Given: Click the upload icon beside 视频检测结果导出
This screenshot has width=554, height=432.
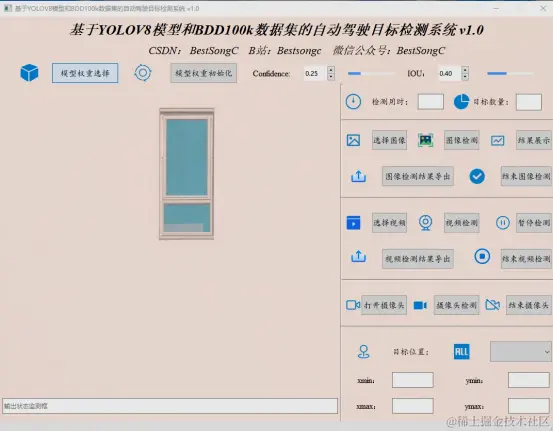Looking at the screenshot, I should [x=358, y=256].
